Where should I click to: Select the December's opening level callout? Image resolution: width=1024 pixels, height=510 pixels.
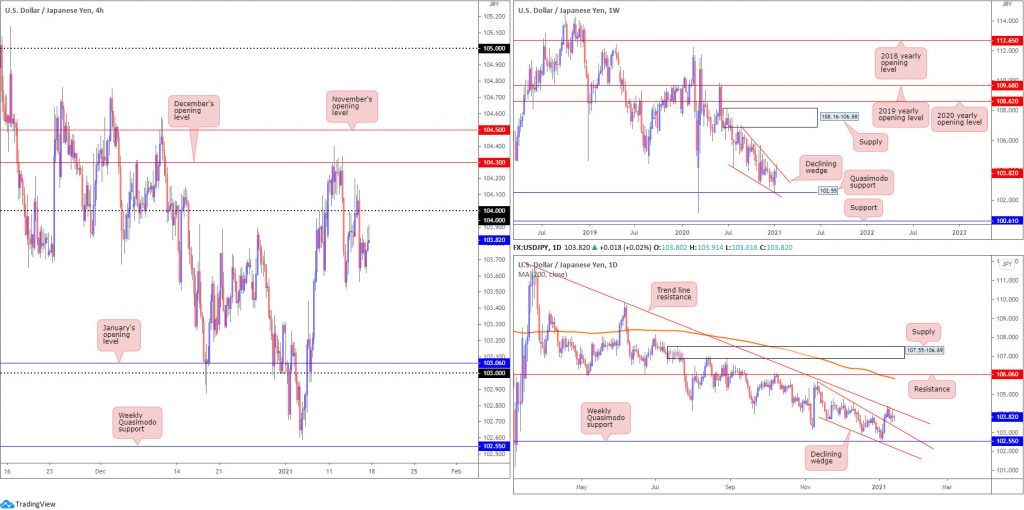pyautogui.click(x=194, y=111)
